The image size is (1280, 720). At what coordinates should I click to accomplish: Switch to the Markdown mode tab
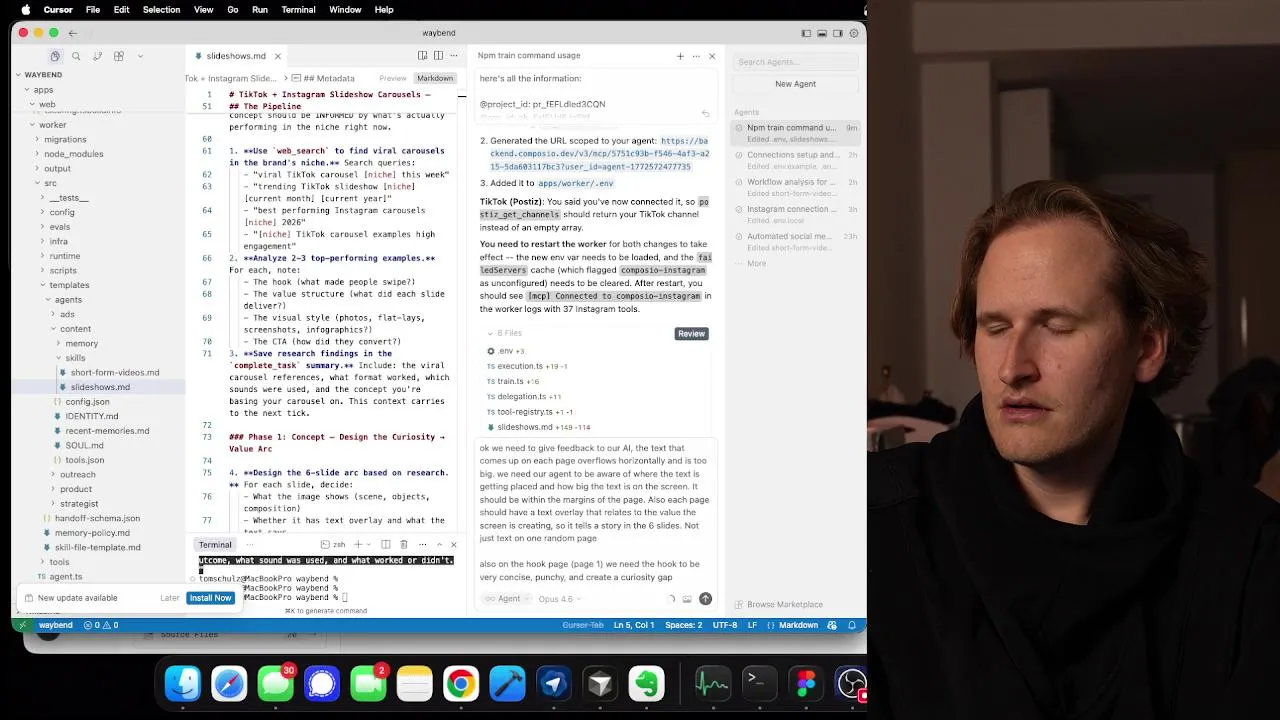(435, 78)
